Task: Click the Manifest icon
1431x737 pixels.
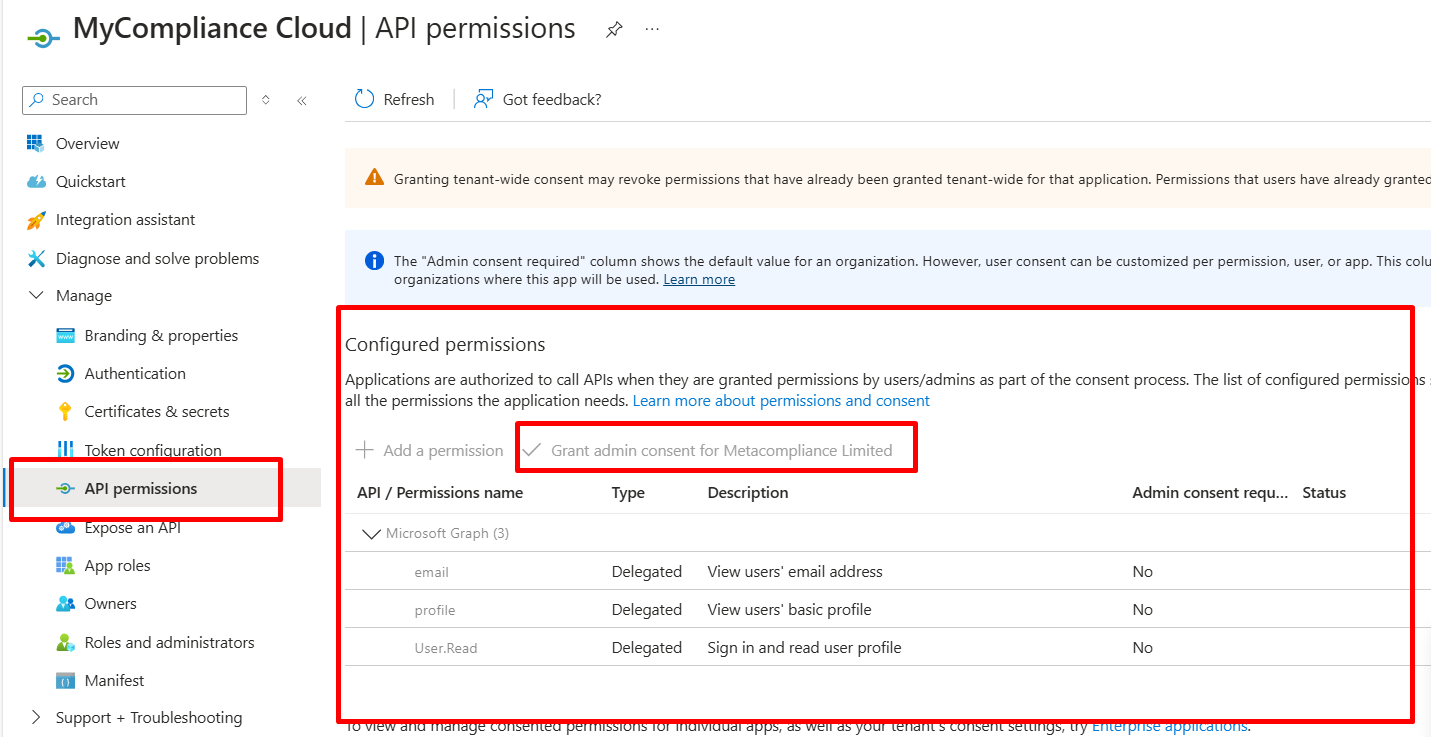Action: 65,680
